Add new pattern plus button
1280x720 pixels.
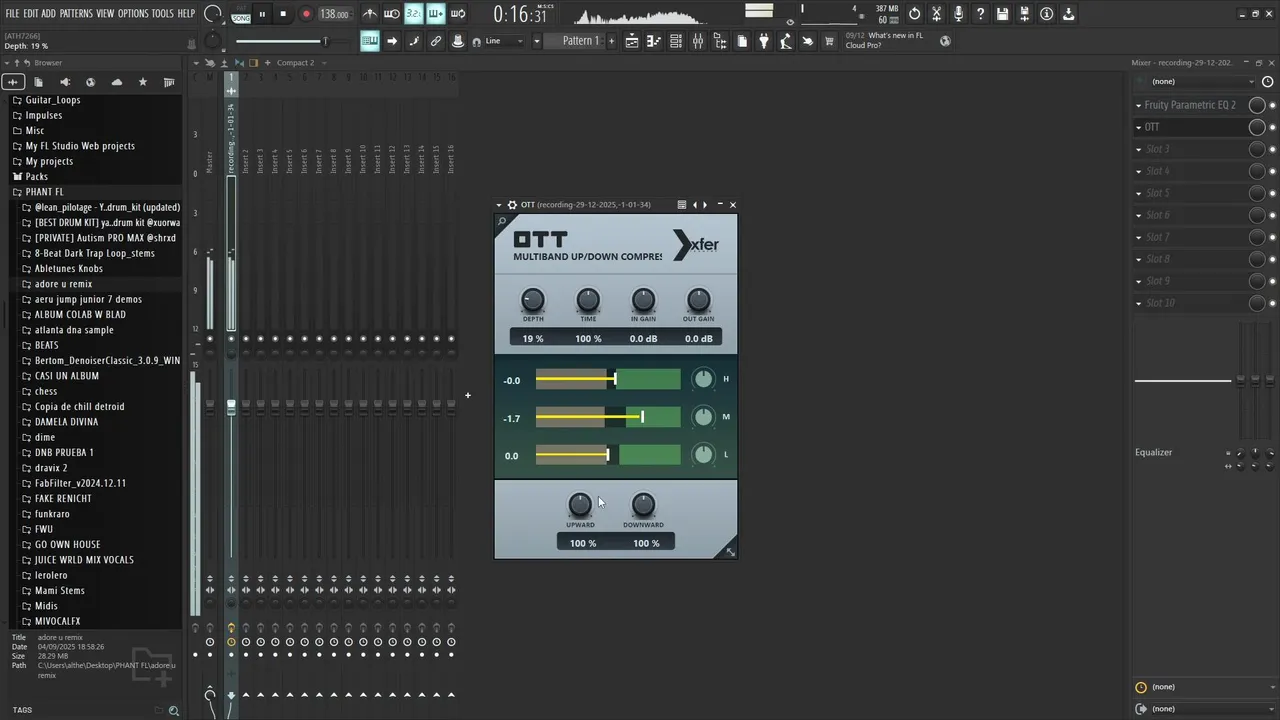611,41
